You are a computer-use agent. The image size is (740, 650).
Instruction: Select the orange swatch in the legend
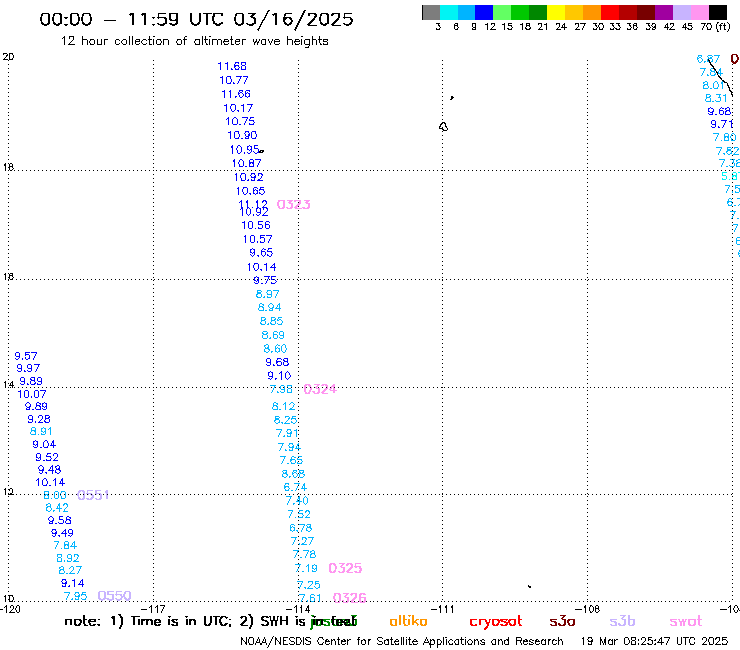point(592,12)
